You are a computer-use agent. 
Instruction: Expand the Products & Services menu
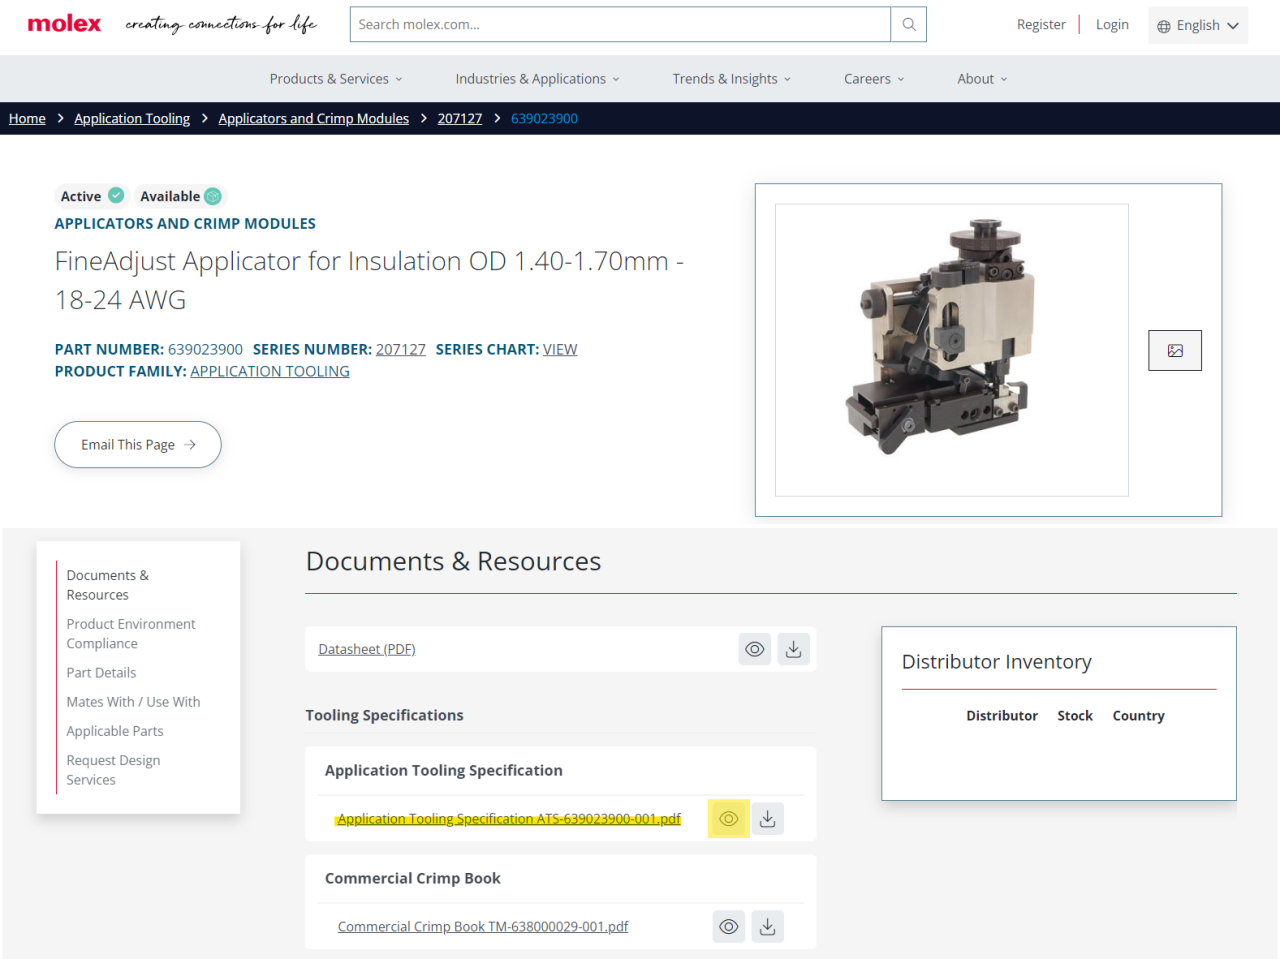pos(336,79)
